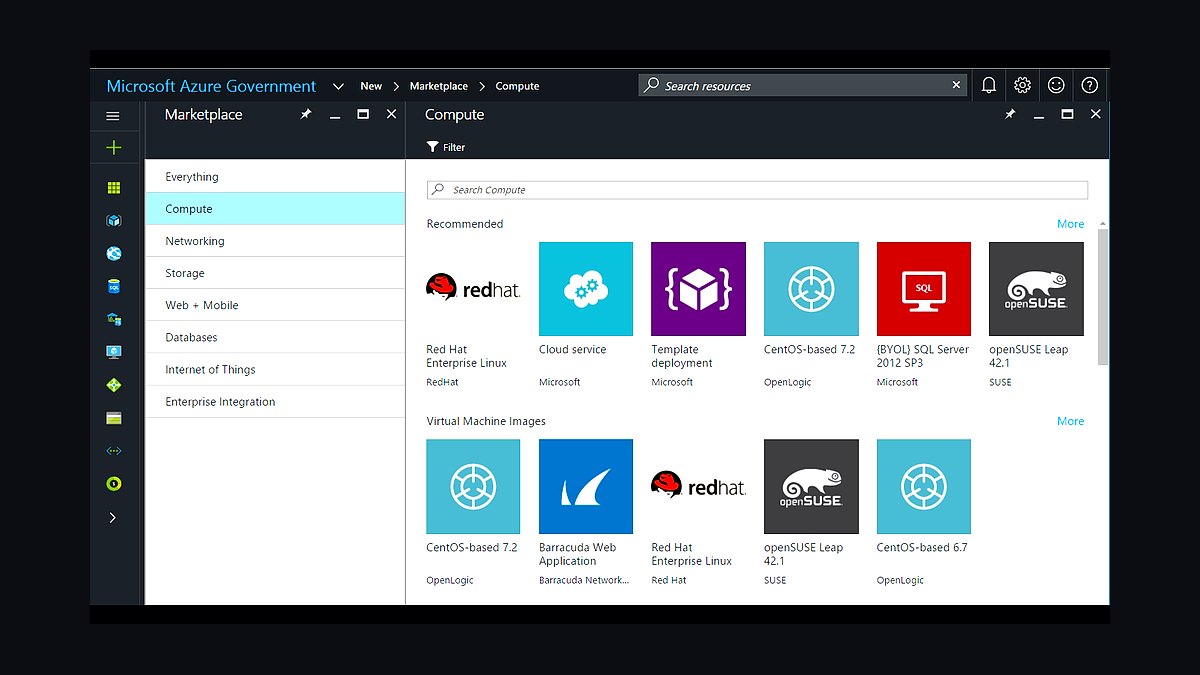Click Microsoft Azure Government title
The width and height of the screenshot is (1200, 675).
[211, 86]
